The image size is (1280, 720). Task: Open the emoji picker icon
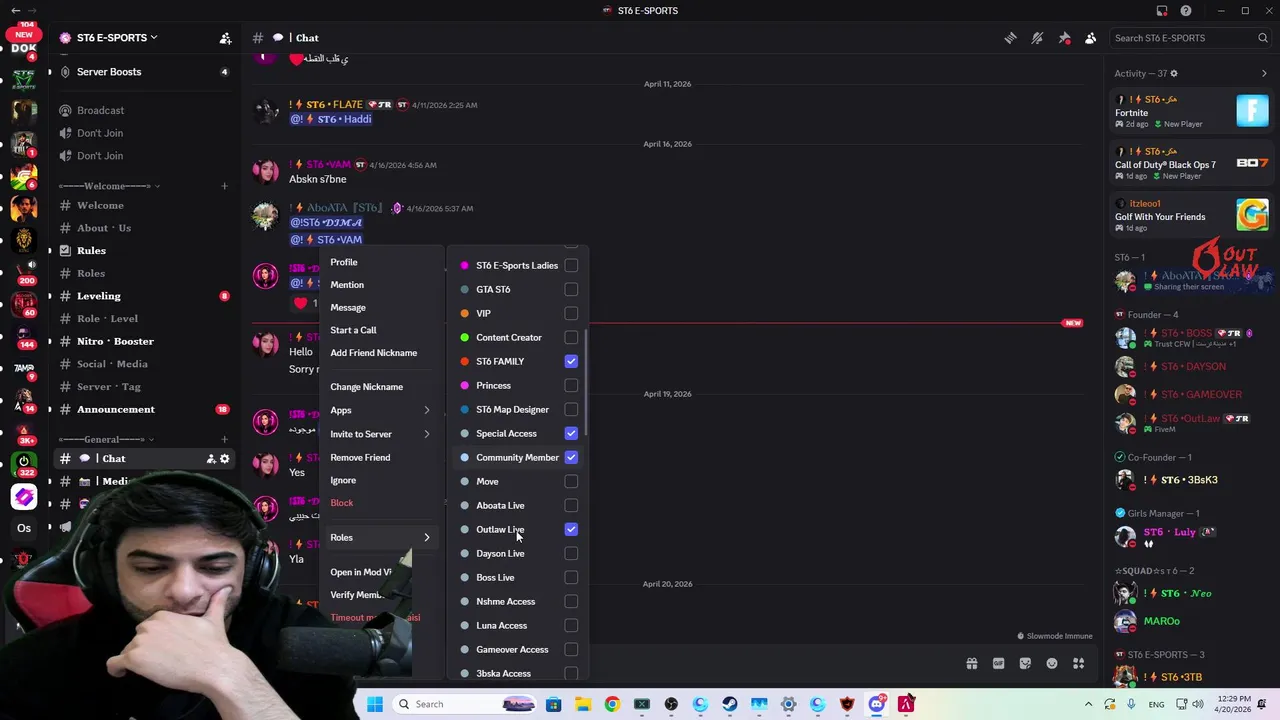(1052, 663)
